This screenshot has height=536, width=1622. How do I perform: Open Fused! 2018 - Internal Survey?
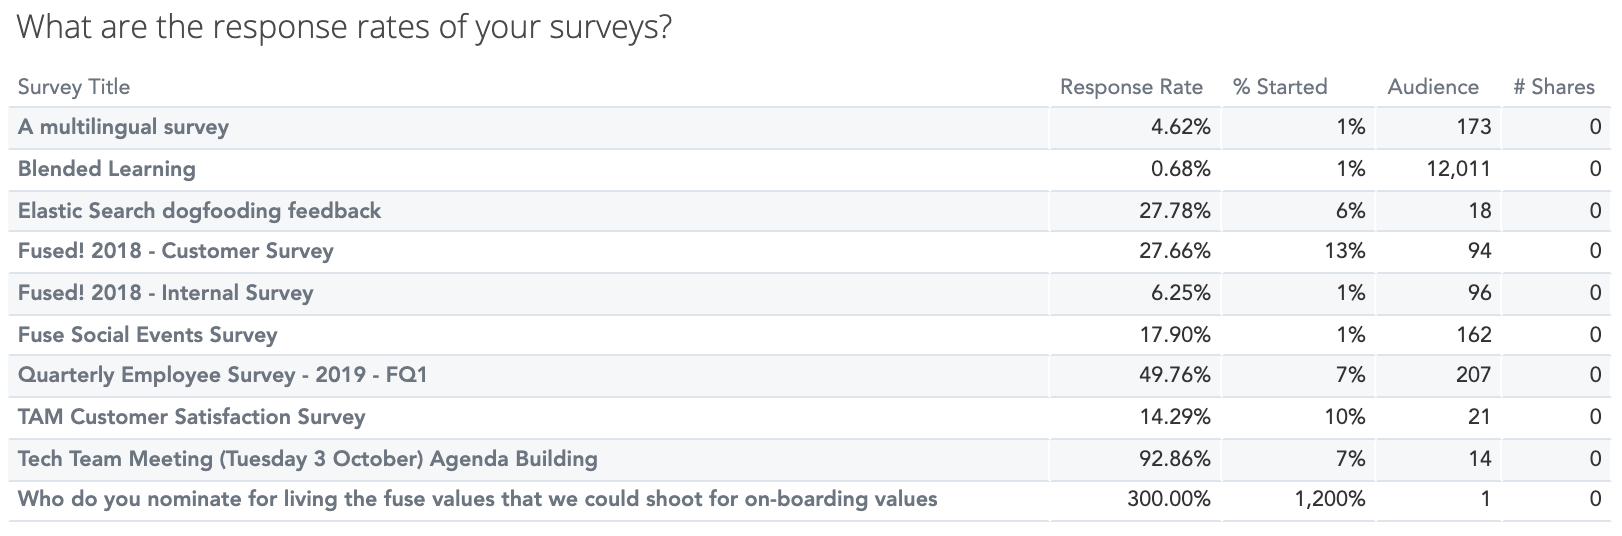pos(165,293)
